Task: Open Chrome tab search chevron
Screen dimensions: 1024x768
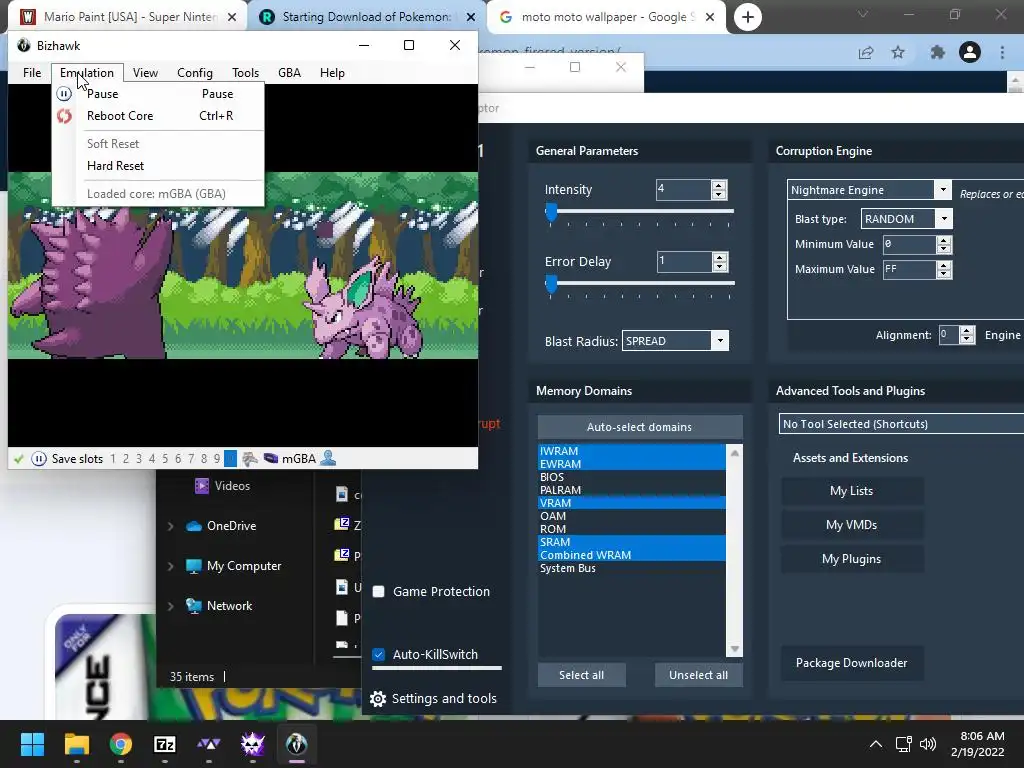Action: click(x=863, y=14)
